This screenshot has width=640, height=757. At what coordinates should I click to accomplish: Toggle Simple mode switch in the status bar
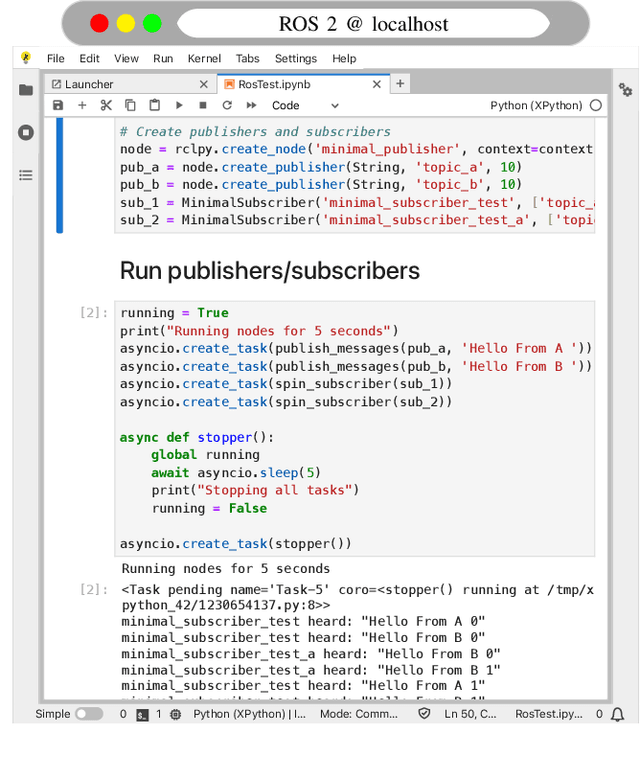tap(88, 714)
